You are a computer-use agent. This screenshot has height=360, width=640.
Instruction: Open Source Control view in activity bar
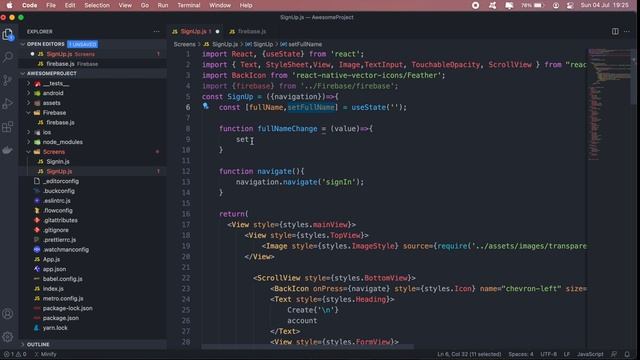tap(8, 80)
